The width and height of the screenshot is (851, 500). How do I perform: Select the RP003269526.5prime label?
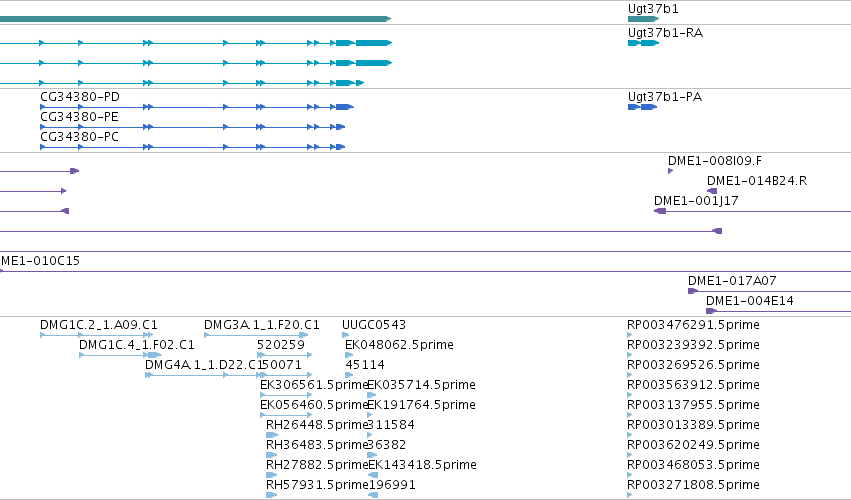pyautogui.click(x=693, y=365)
